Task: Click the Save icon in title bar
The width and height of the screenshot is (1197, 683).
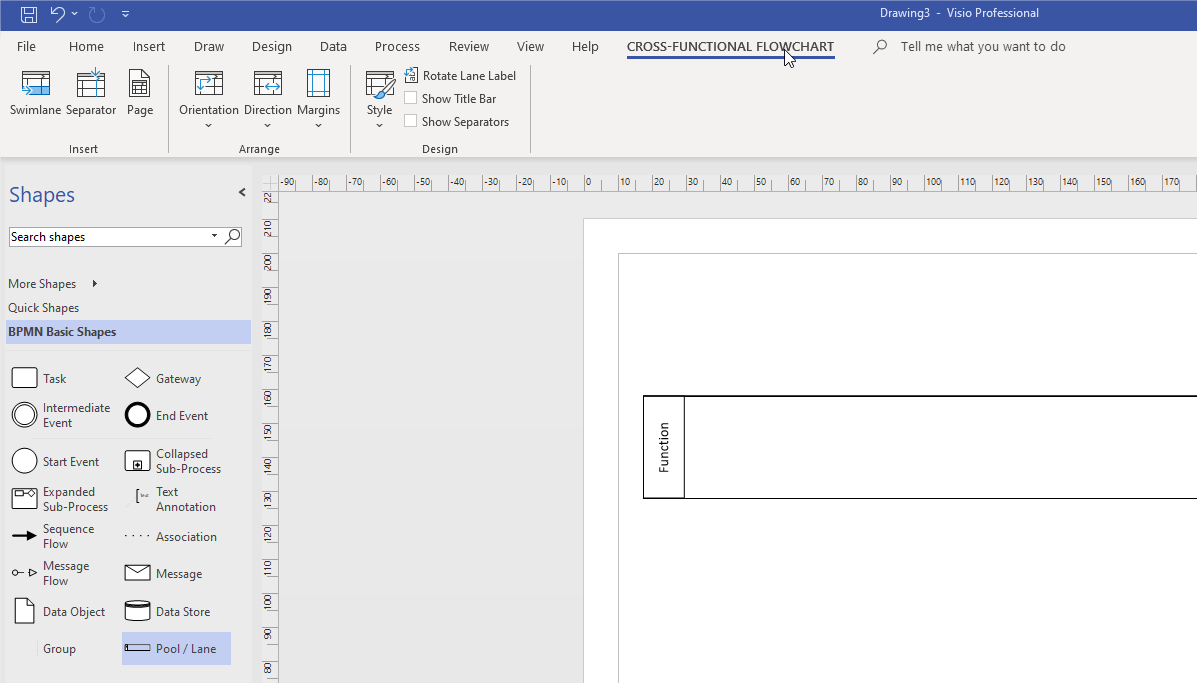Action: tap(29, 14)
